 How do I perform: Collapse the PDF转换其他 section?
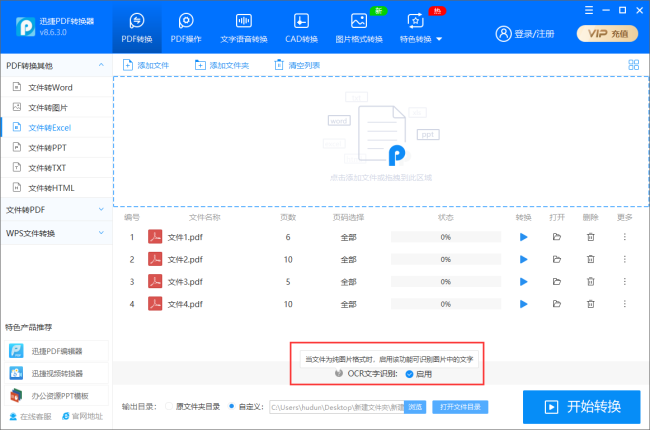(x=101, y=65)
